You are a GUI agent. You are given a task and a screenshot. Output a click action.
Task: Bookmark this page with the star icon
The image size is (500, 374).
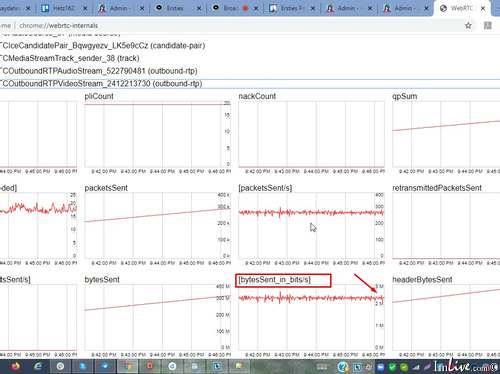(468, 26)
